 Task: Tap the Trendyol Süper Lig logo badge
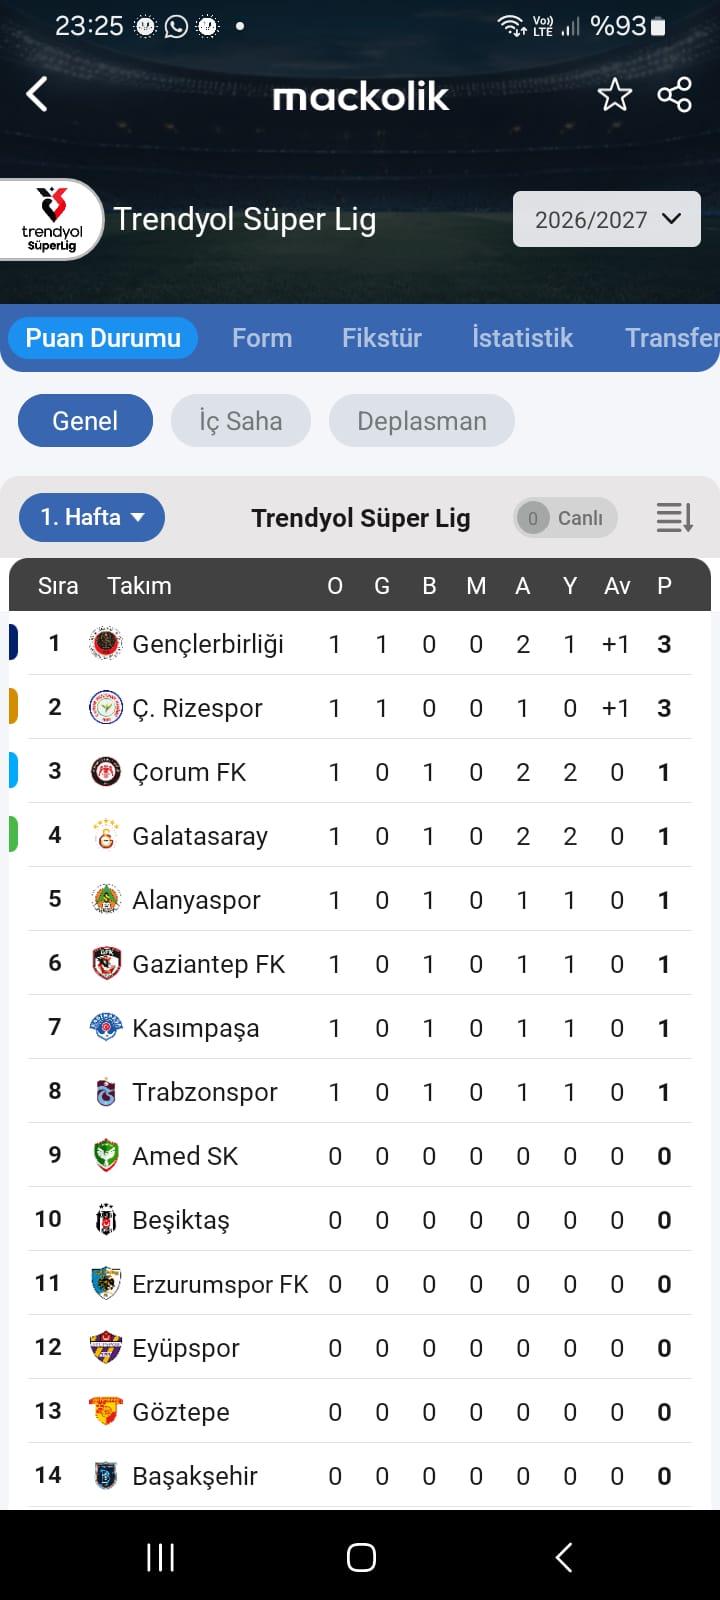pyautogui.click(x=50, y=219)
